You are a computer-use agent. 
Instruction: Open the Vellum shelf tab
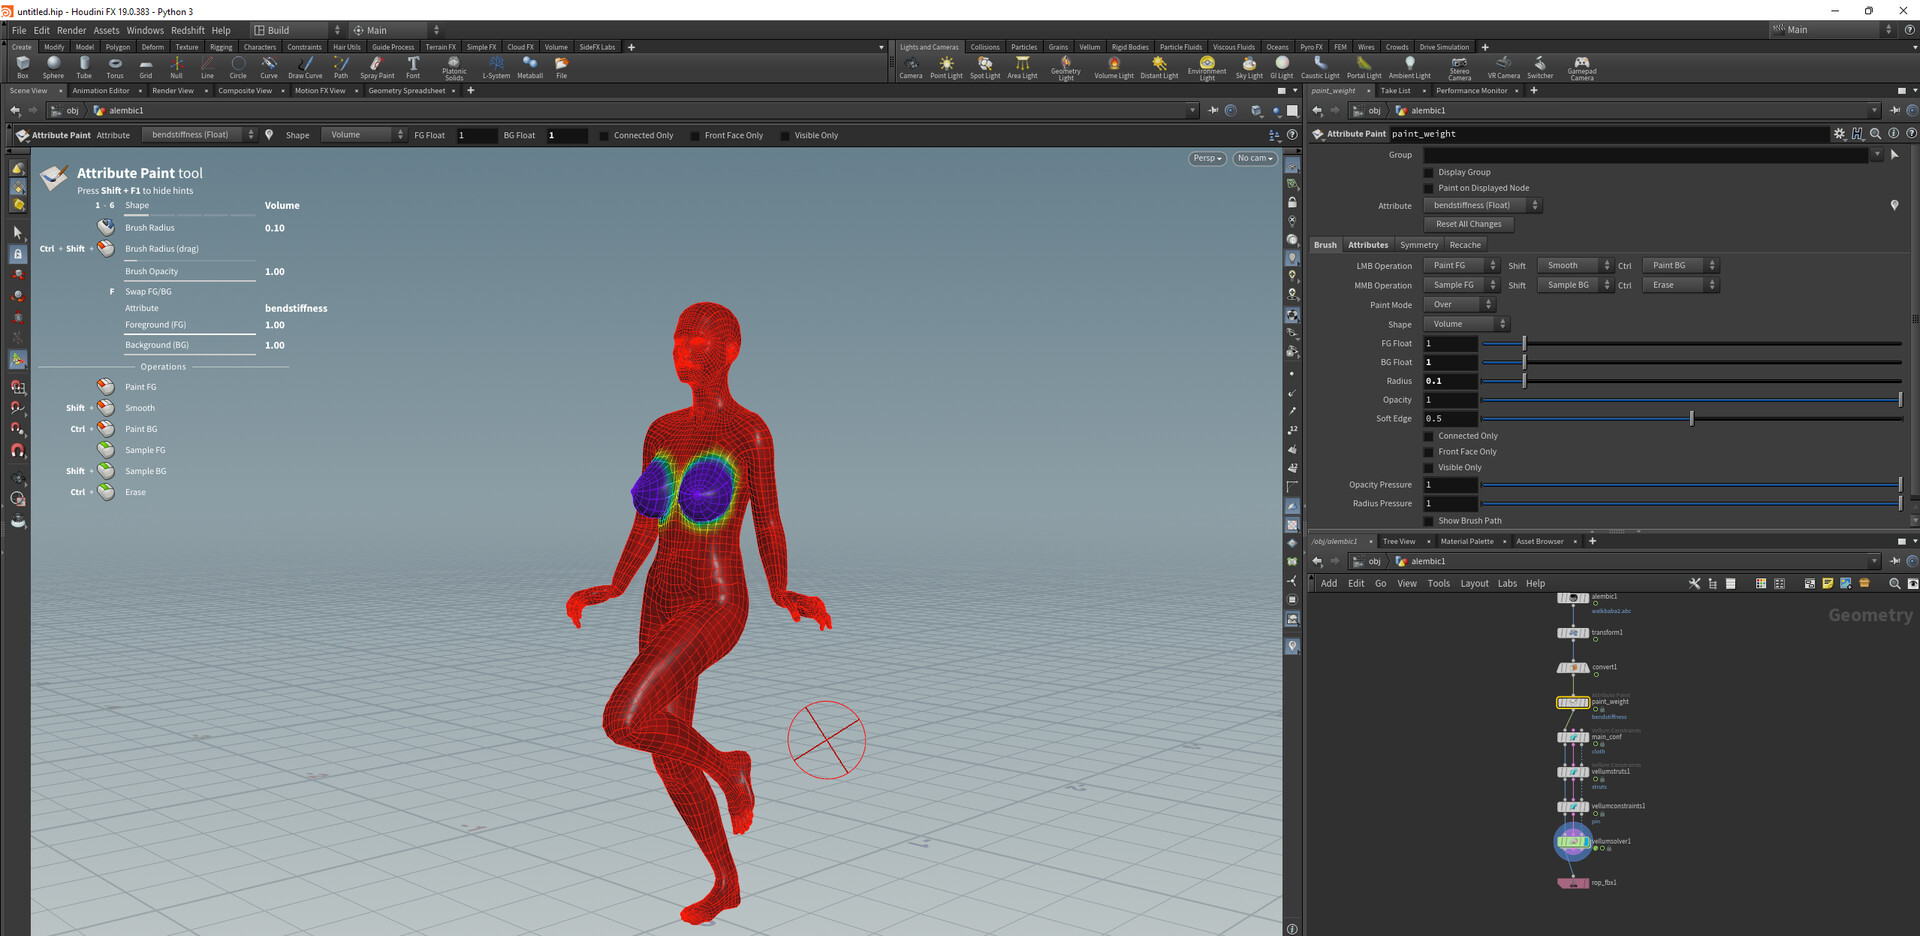pyautogui.click(x=1089, y=46)
